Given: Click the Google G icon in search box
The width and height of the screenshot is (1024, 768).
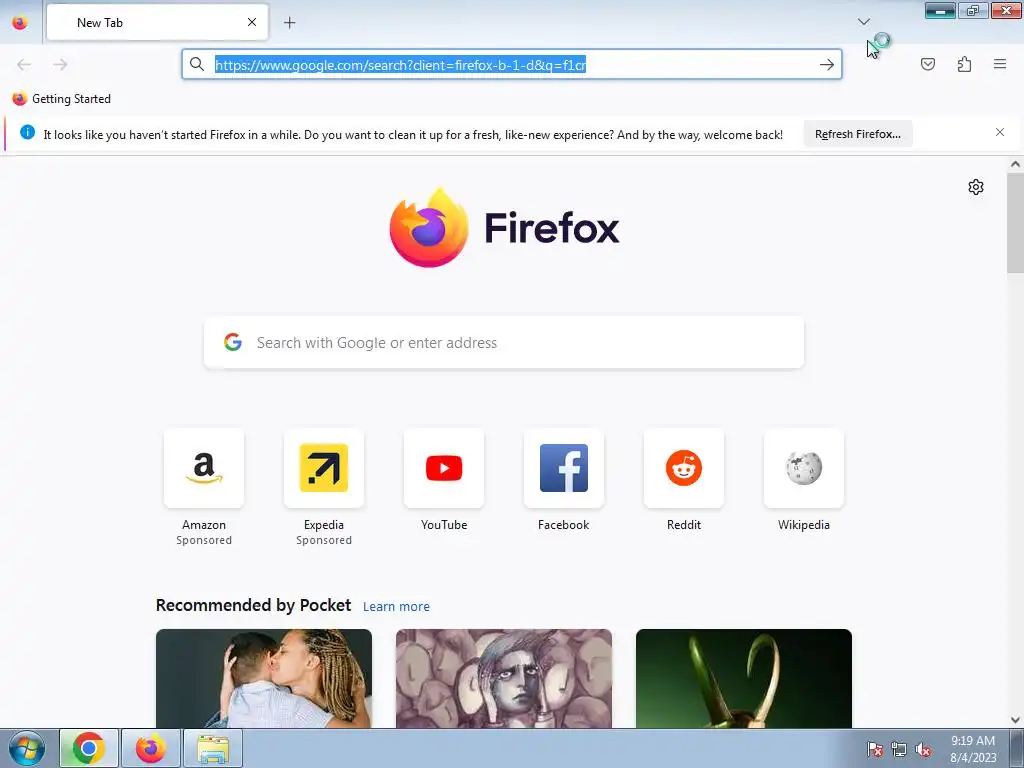Looking at the screenshot, I should click(232, 342).
